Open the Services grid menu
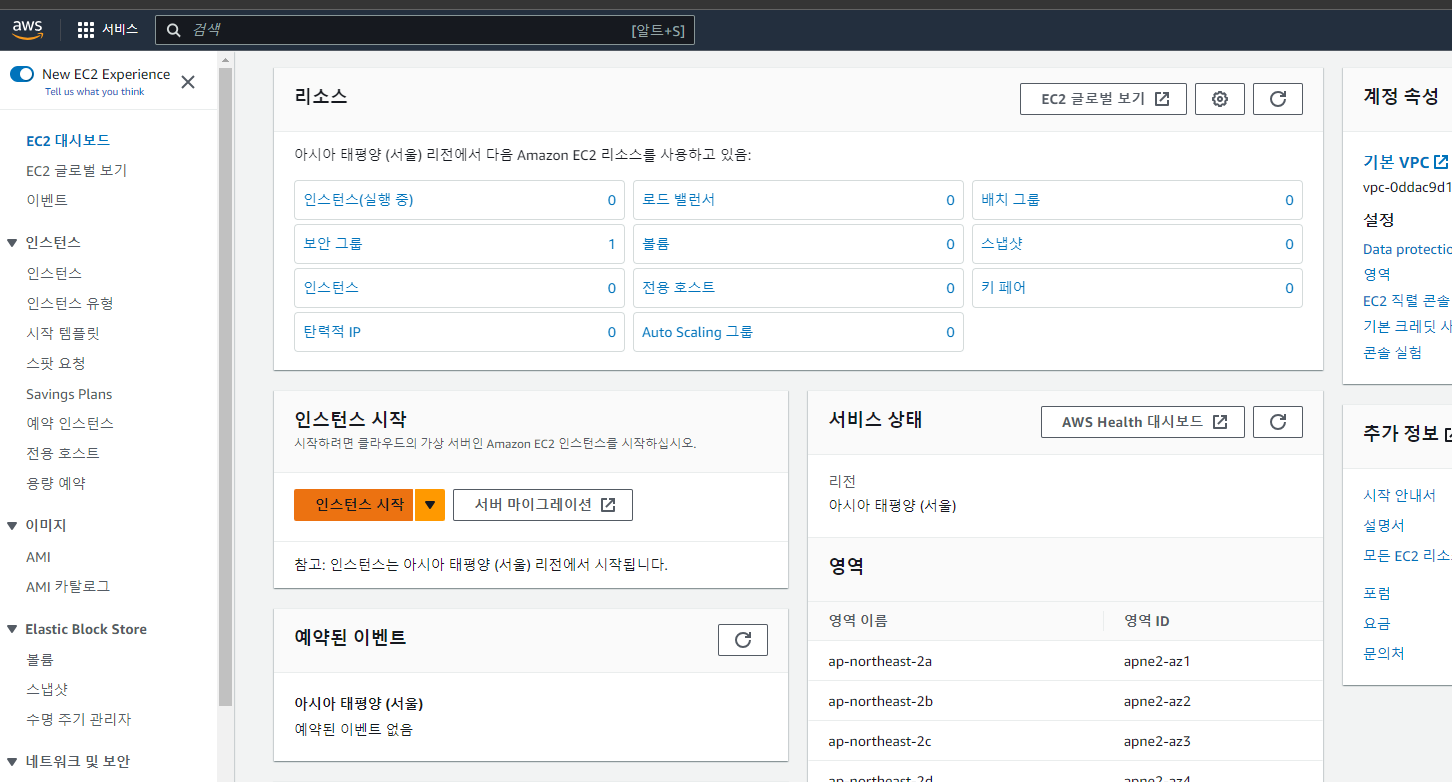This screenshot has height=782, width=1452. point(107,29)
